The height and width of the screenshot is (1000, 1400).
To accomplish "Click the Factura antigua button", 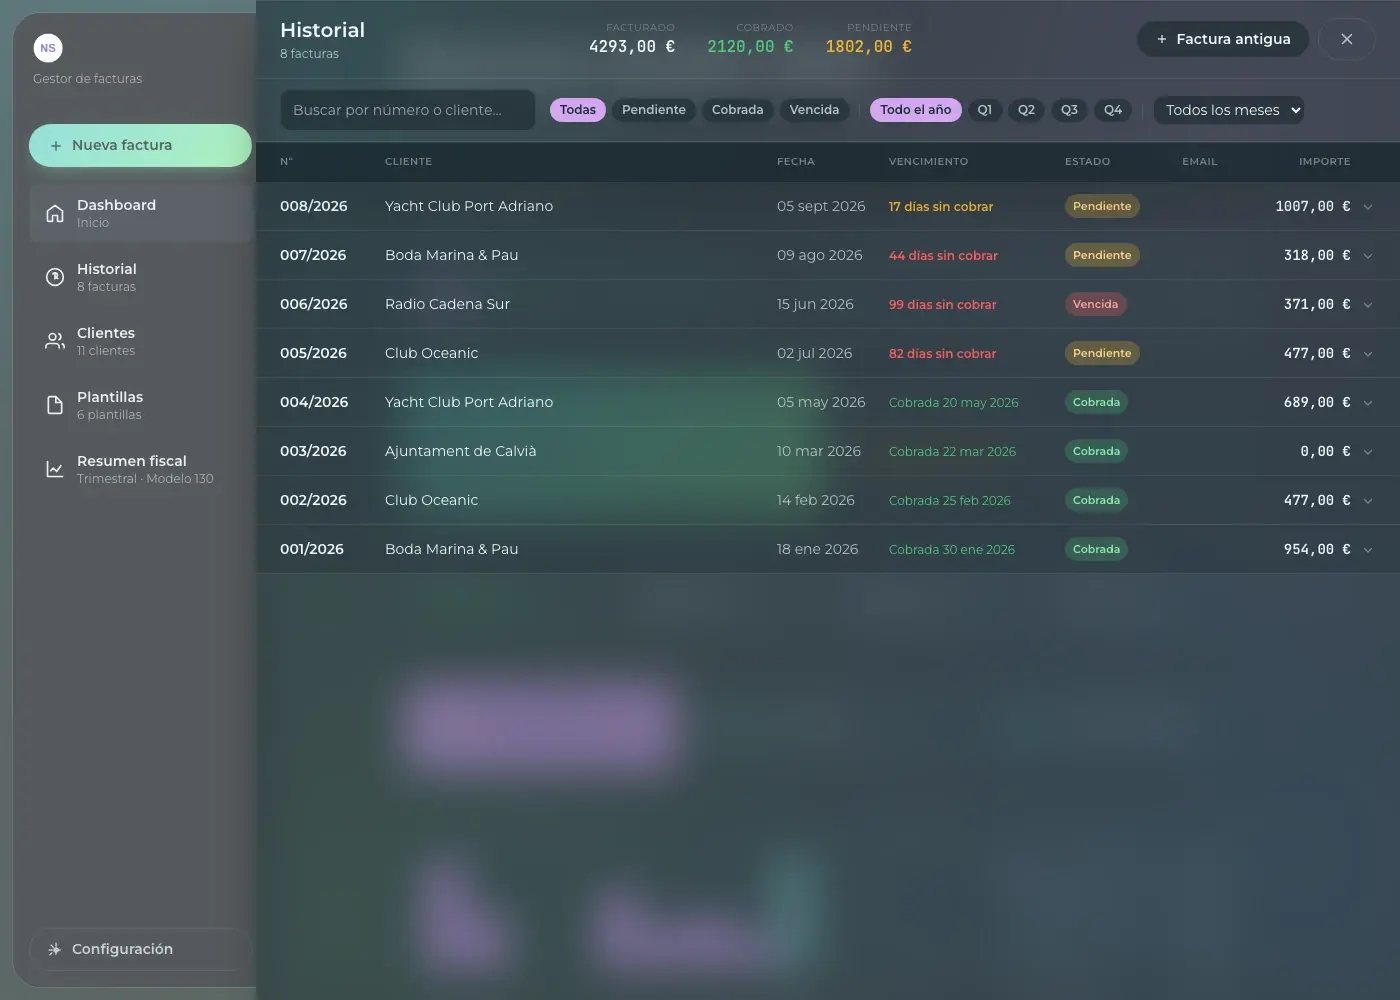I will [x=1223, y=39].
